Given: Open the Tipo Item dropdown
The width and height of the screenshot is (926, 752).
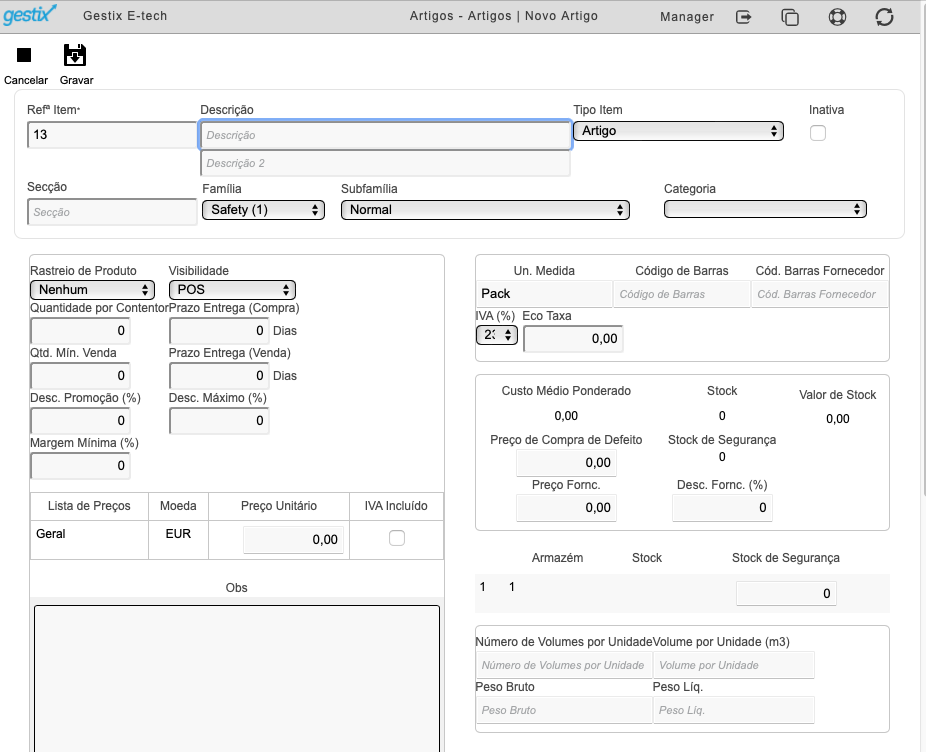Looking at the screenshot, I should tap(679, 131).
